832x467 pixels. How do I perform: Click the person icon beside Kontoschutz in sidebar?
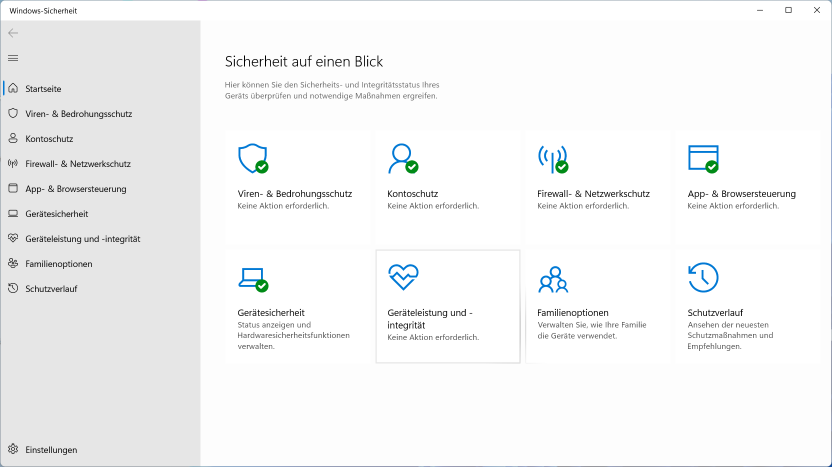point(13,138)
